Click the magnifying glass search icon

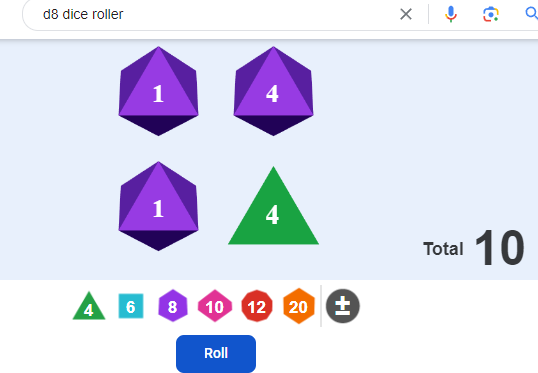[531, 14]
